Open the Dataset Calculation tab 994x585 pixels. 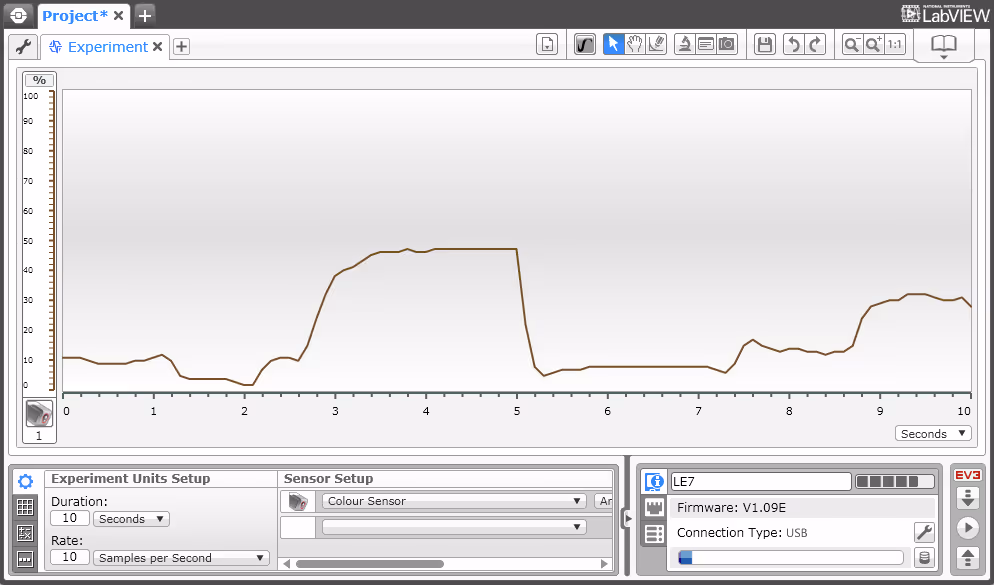(25, 533)
